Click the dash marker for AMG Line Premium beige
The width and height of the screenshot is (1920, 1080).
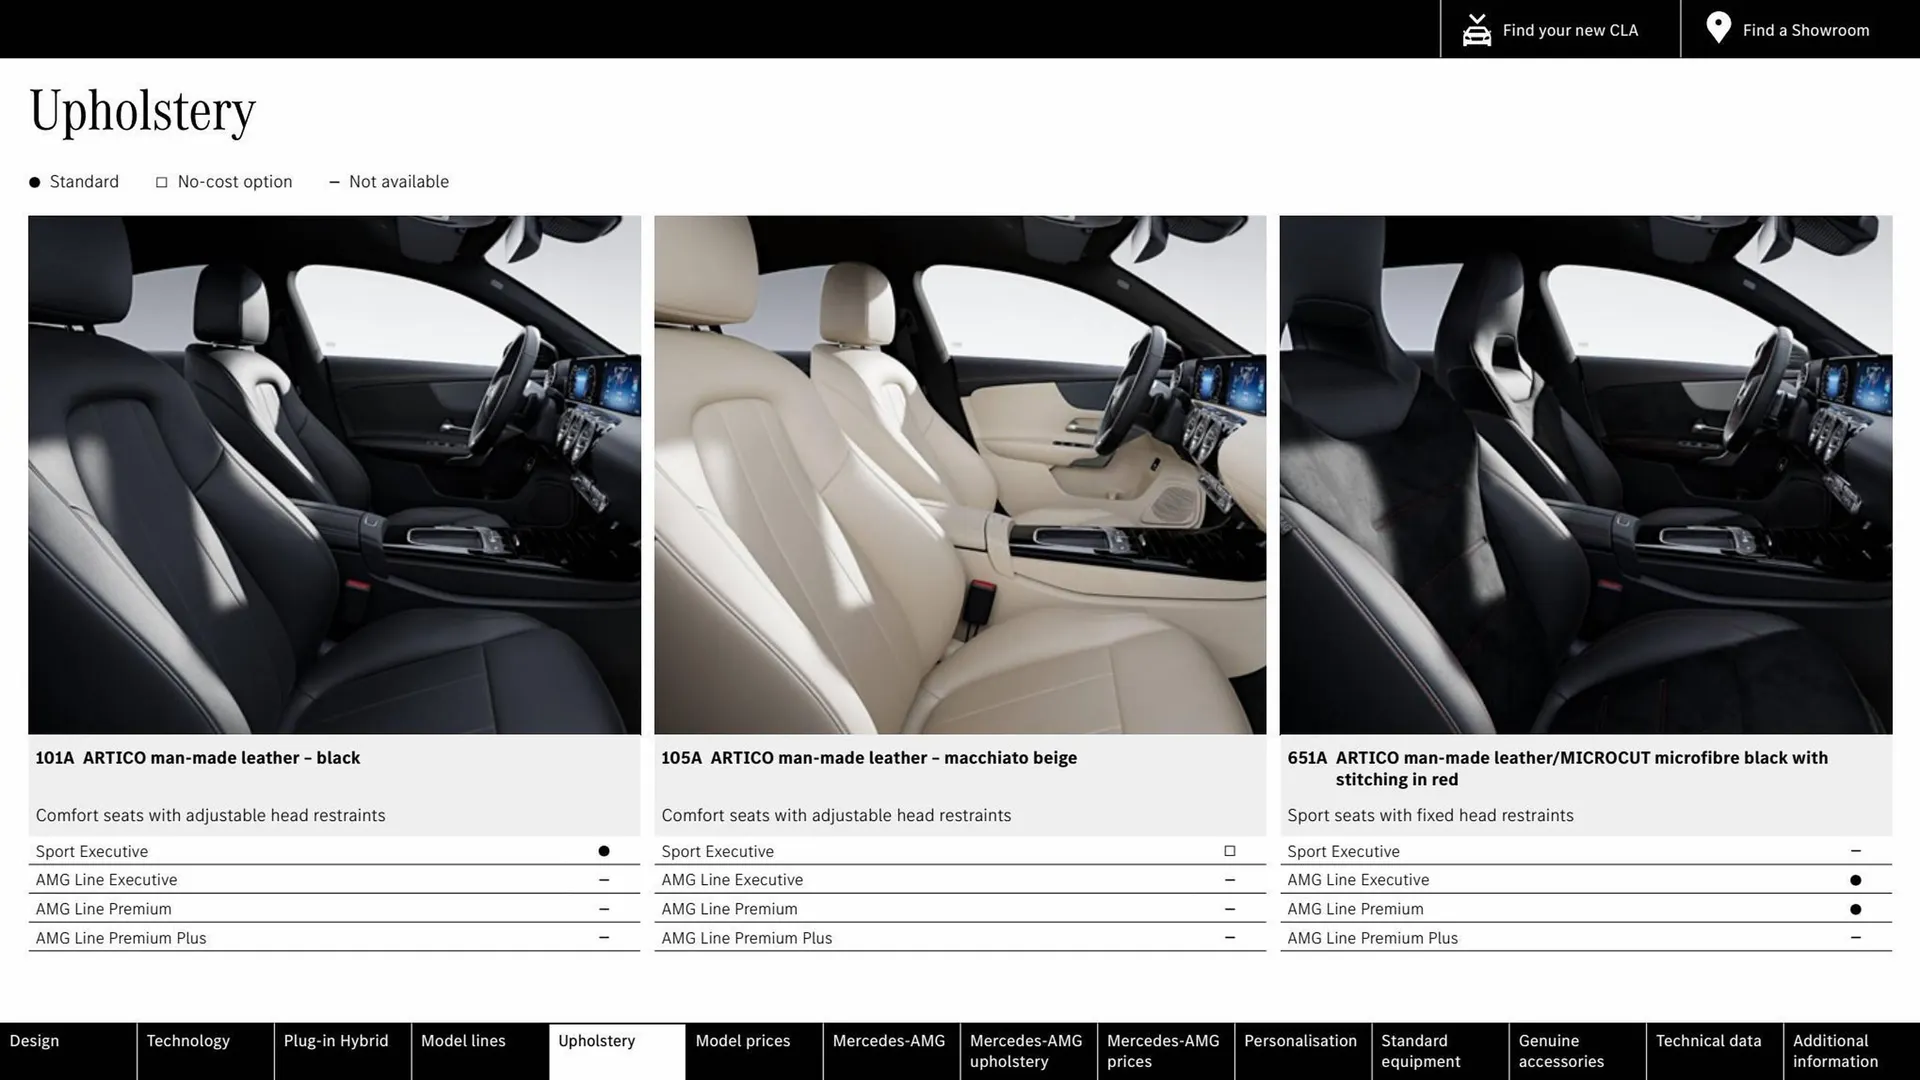tap(1229, 908)
